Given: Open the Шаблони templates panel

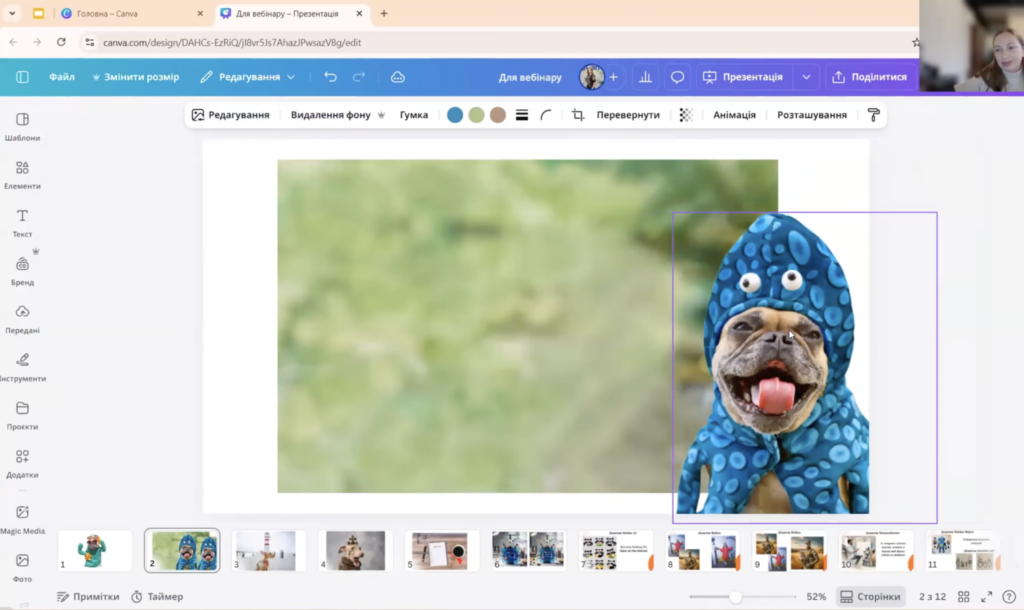Looking at the screenshot, I should (22, 127).
